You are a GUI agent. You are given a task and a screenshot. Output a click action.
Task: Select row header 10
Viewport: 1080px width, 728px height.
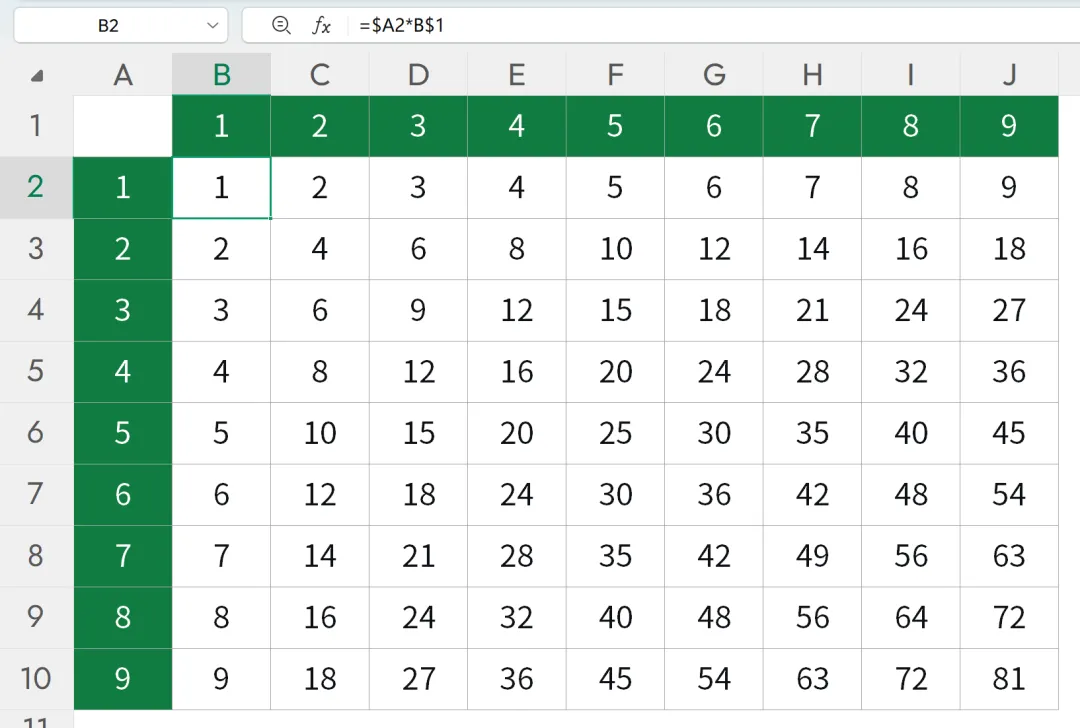[36, 678]
